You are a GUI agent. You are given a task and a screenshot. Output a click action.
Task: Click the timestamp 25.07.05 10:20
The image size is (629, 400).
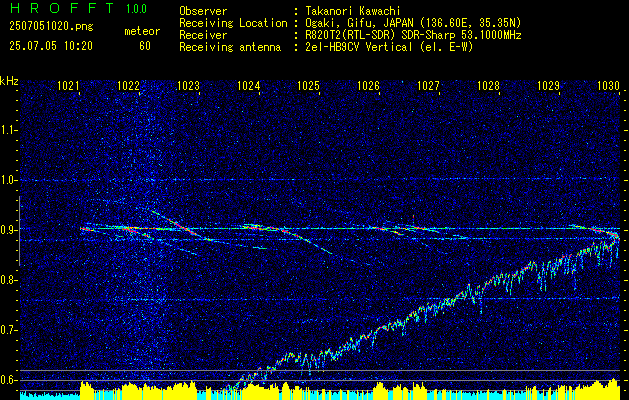point(51,46)
